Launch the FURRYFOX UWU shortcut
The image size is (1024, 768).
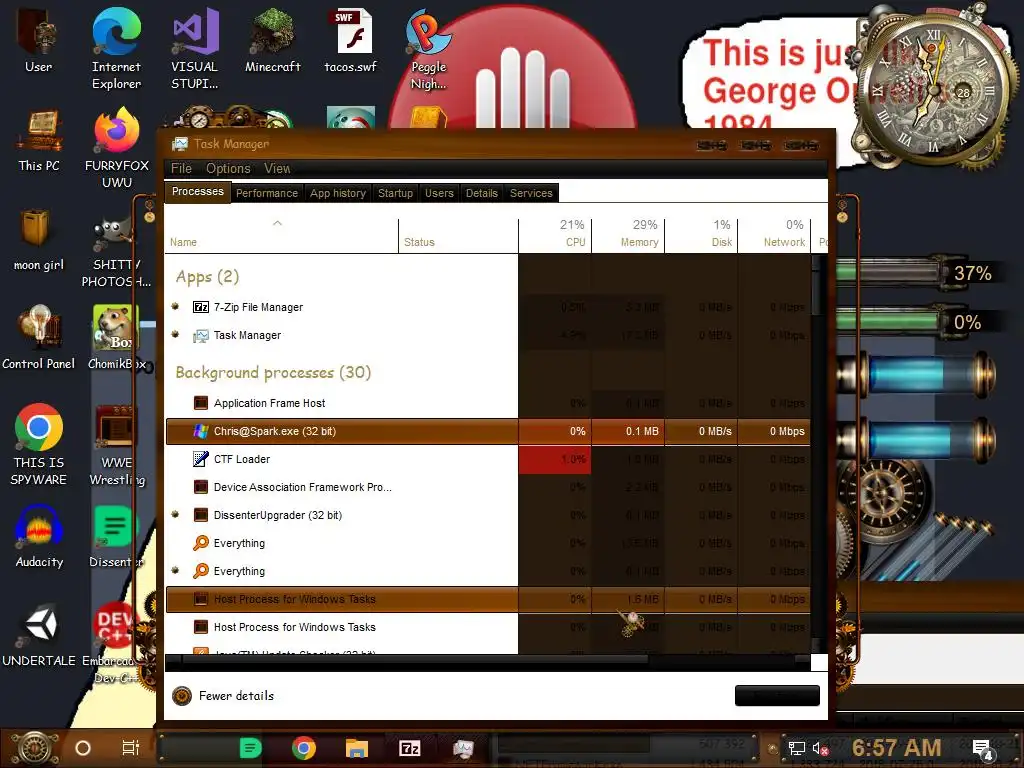coord(117,147)
